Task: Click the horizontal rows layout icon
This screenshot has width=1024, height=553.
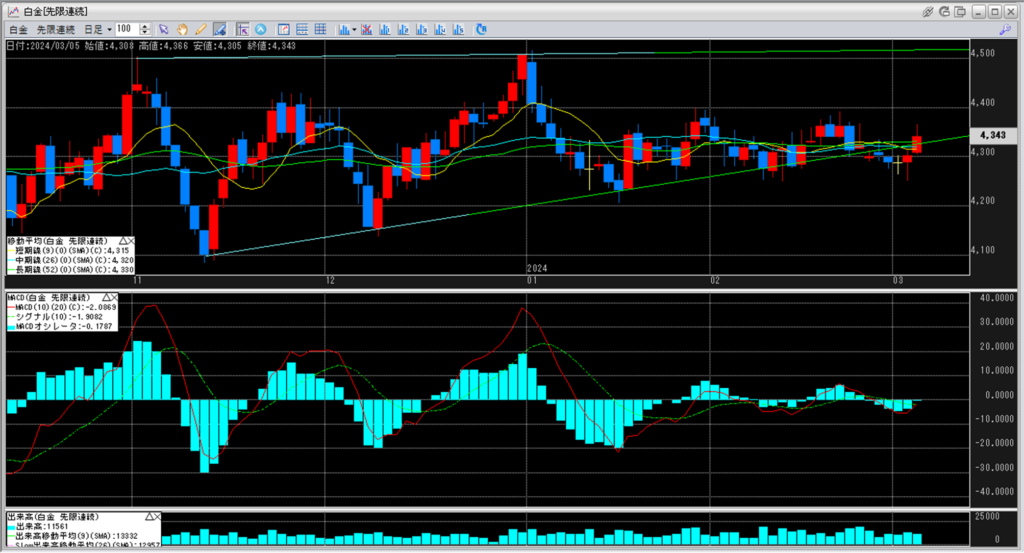Action: 302,29
